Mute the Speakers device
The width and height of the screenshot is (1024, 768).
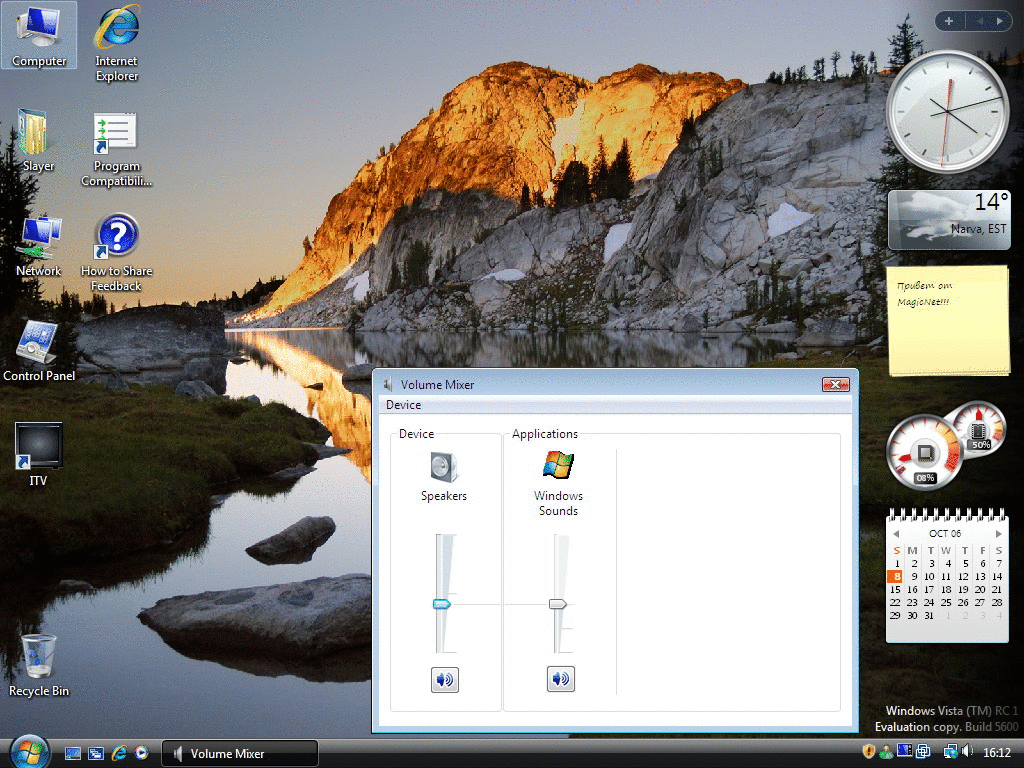(445, 680)
